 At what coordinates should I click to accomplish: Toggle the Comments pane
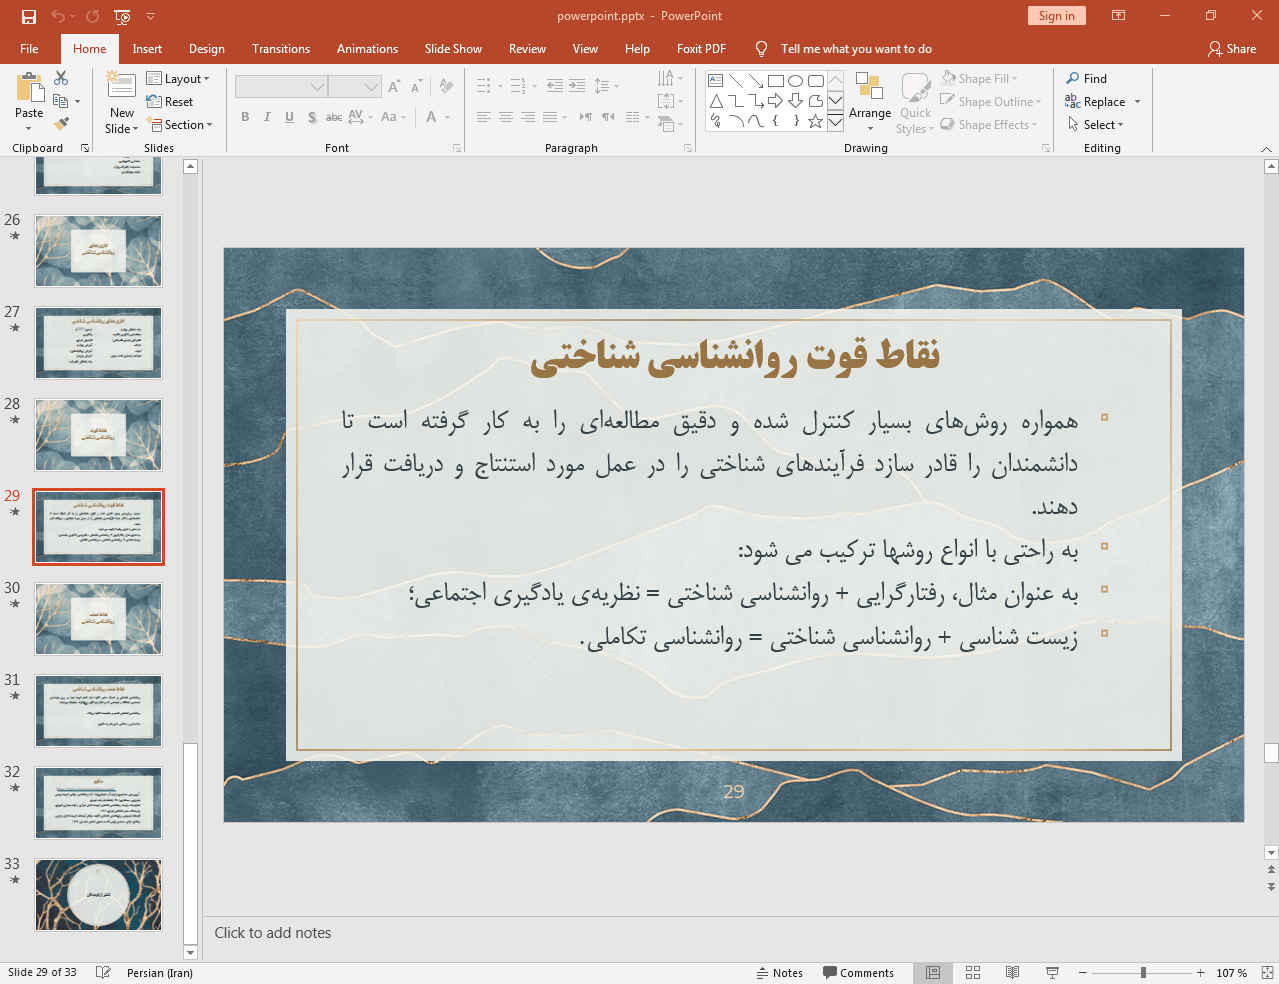point(858,973)
